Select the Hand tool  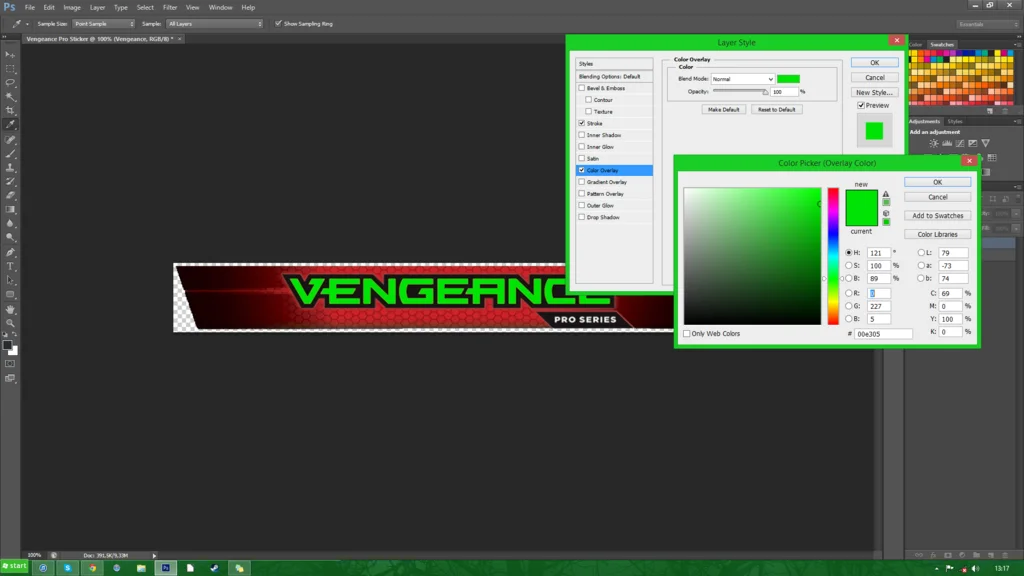pos(10,309)
